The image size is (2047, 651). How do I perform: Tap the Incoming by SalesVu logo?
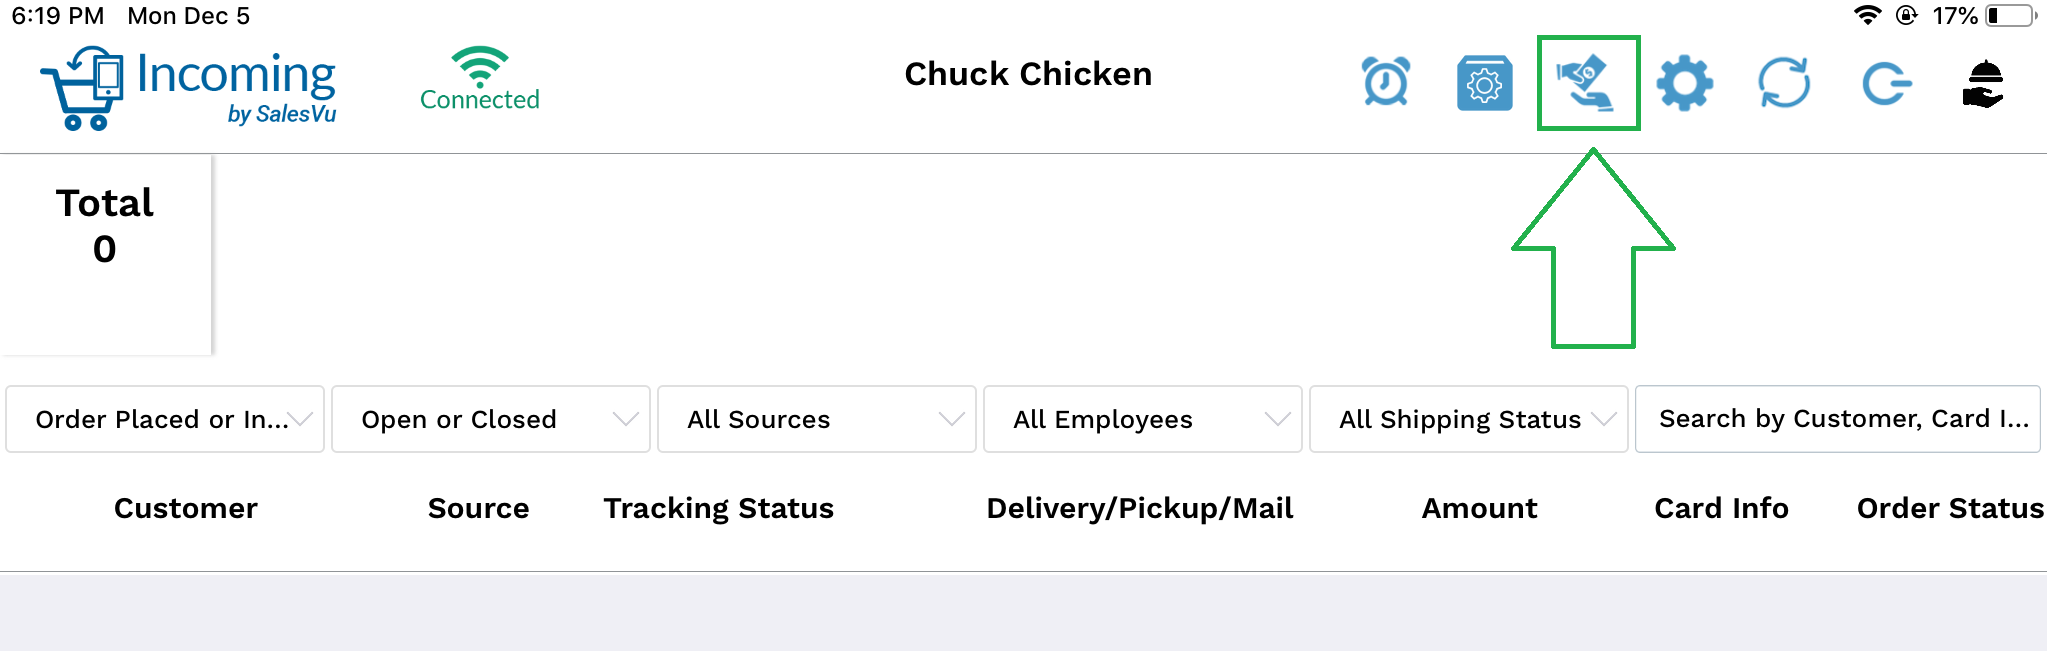tap(189, 88)
